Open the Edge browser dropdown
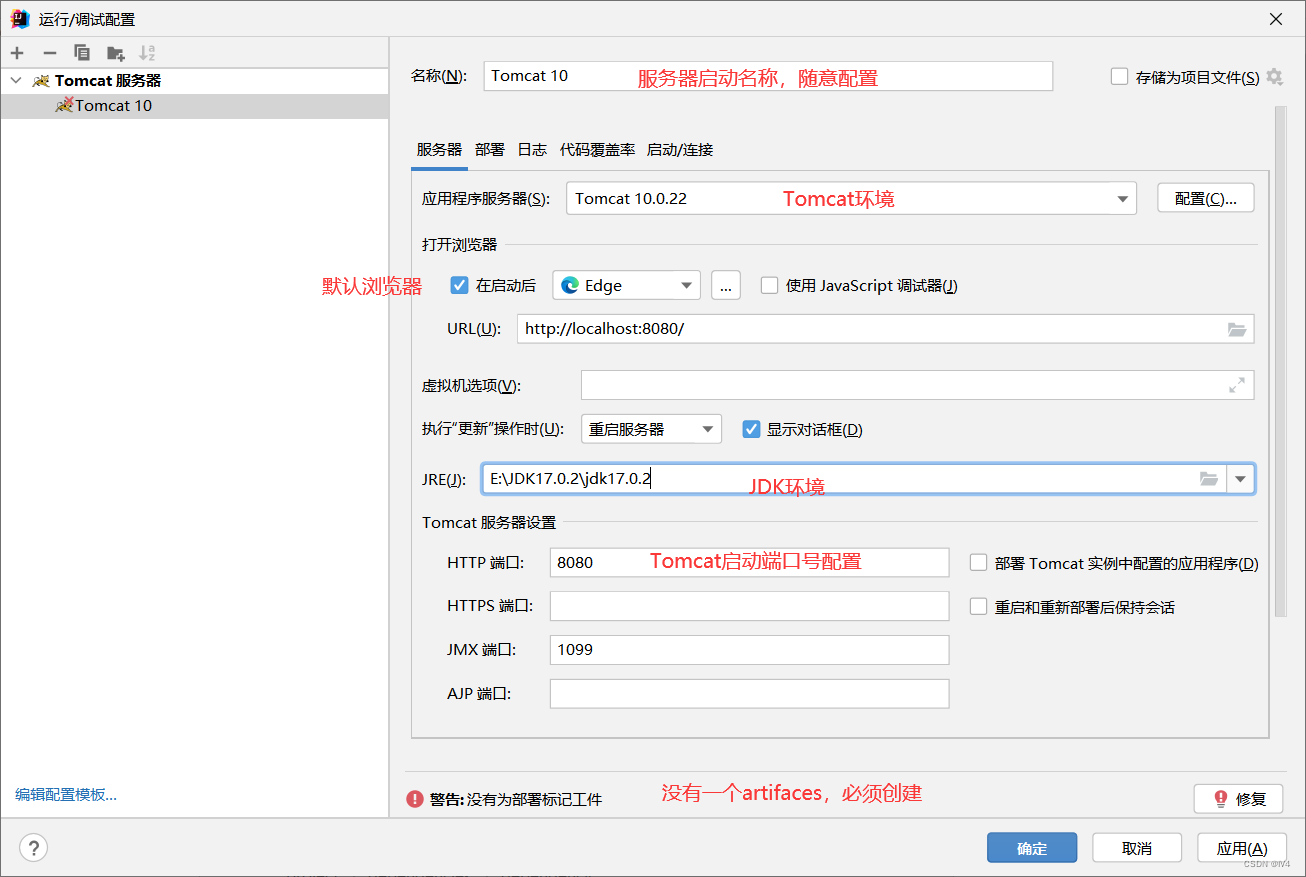 point(626,285)
